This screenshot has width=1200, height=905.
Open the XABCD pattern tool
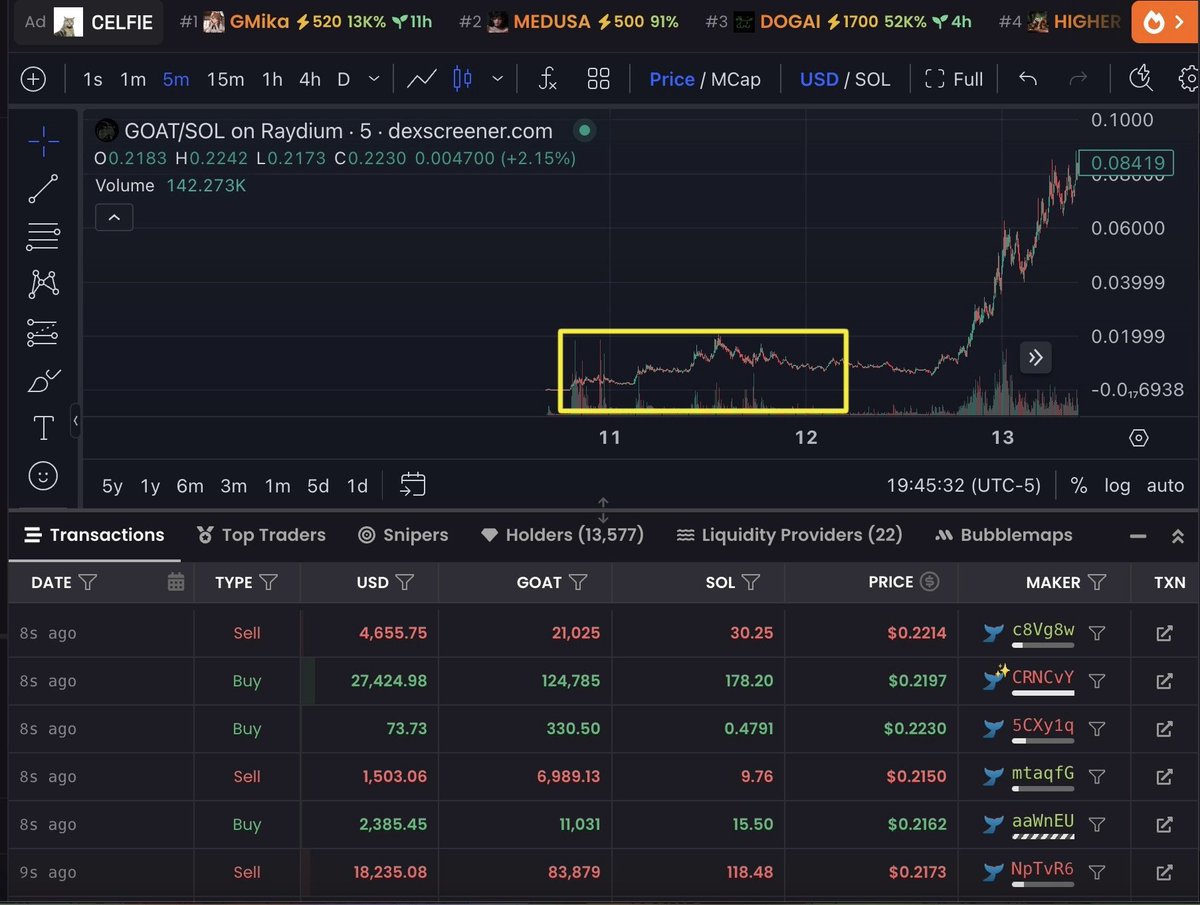tap(43, 284)
